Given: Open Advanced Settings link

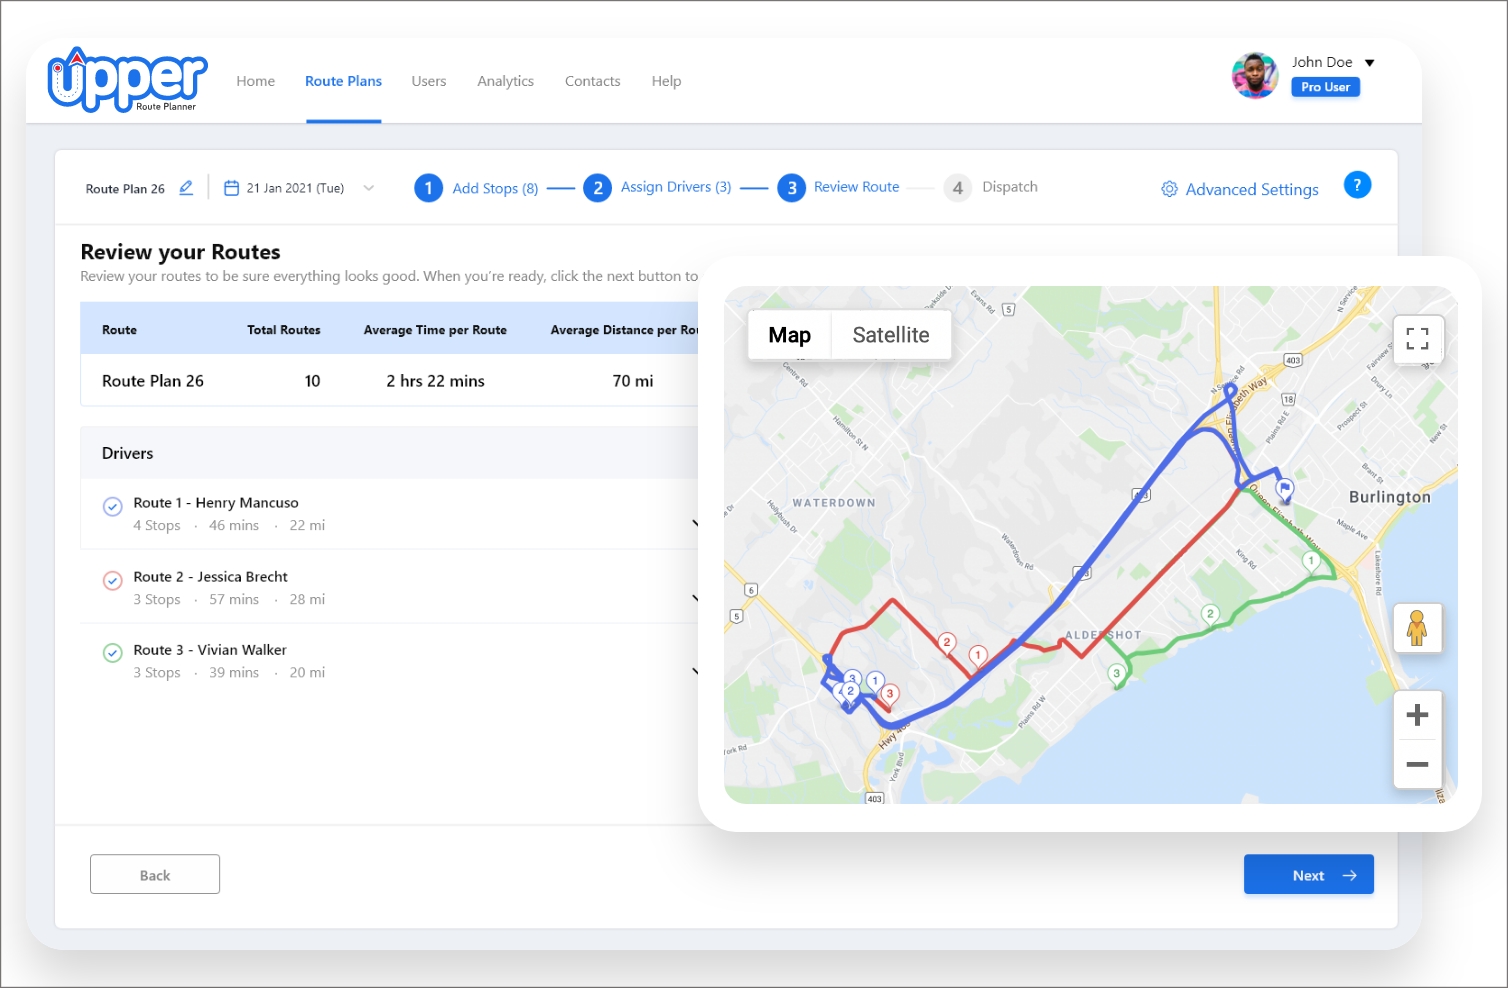Looking at the screenshot, I should [1252, 189].
